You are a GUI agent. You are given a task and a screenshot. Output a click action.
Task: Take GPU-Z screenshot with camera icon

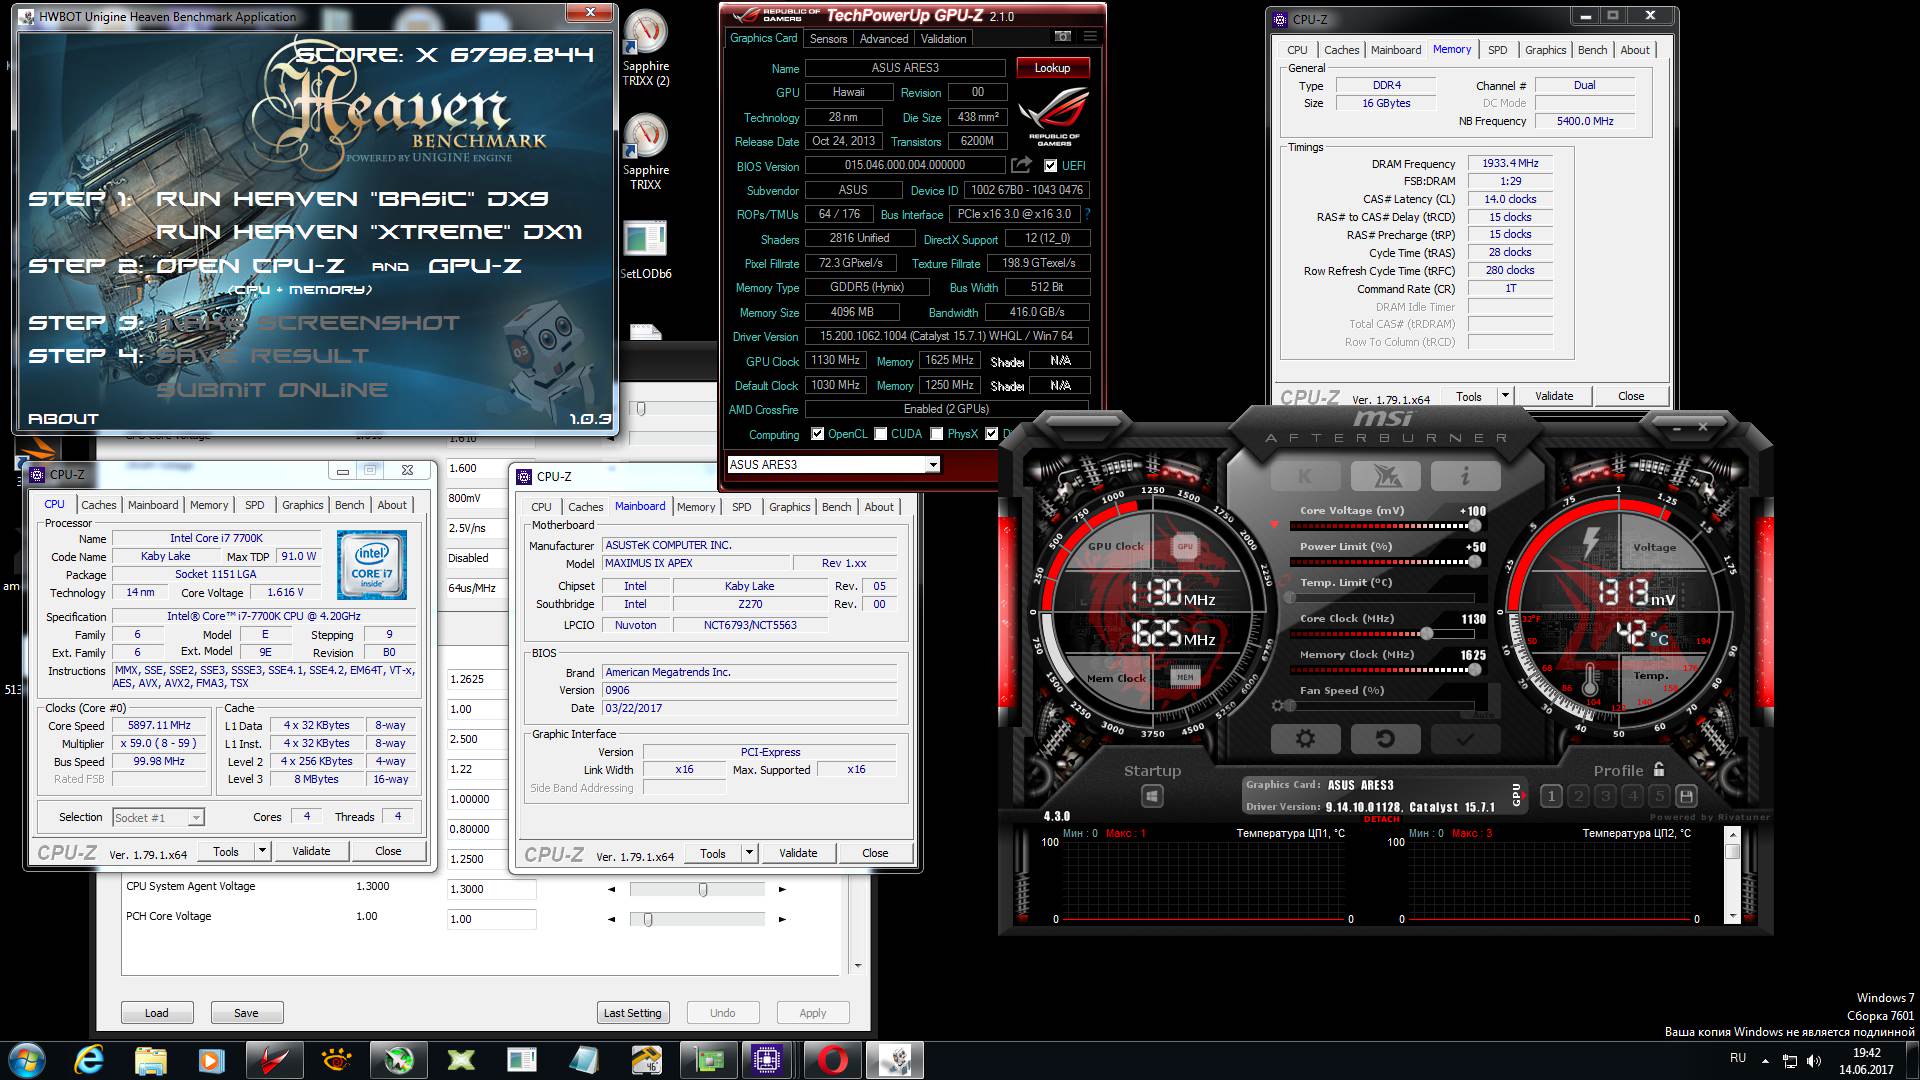[x=1062, y=37]
